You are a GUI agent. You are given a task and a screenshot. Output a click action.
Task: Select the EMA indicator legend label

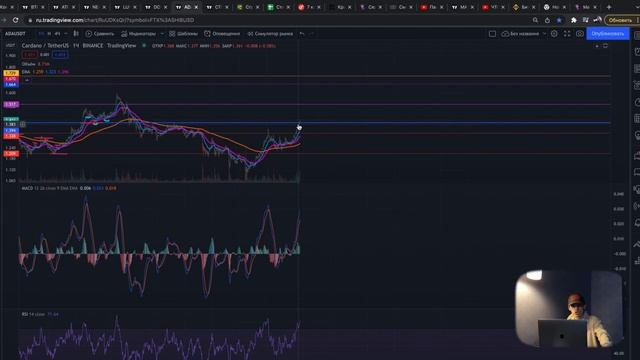click(x=26, y=71)
